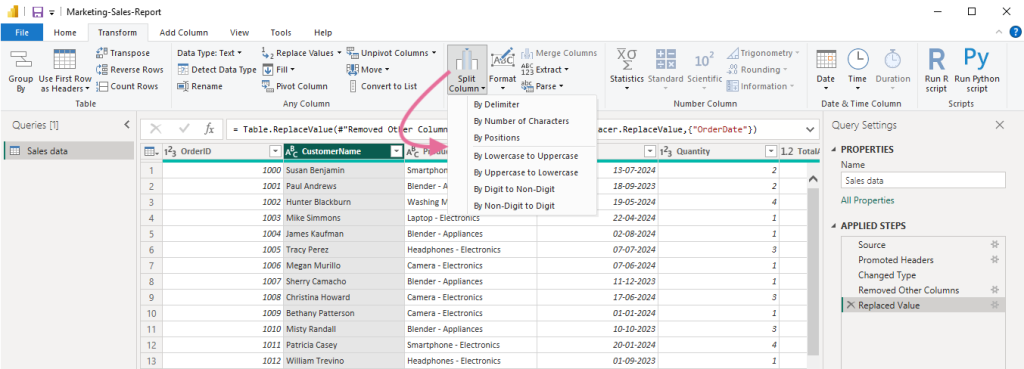Click gear icon beside Source step

click(x=995, y=244)
